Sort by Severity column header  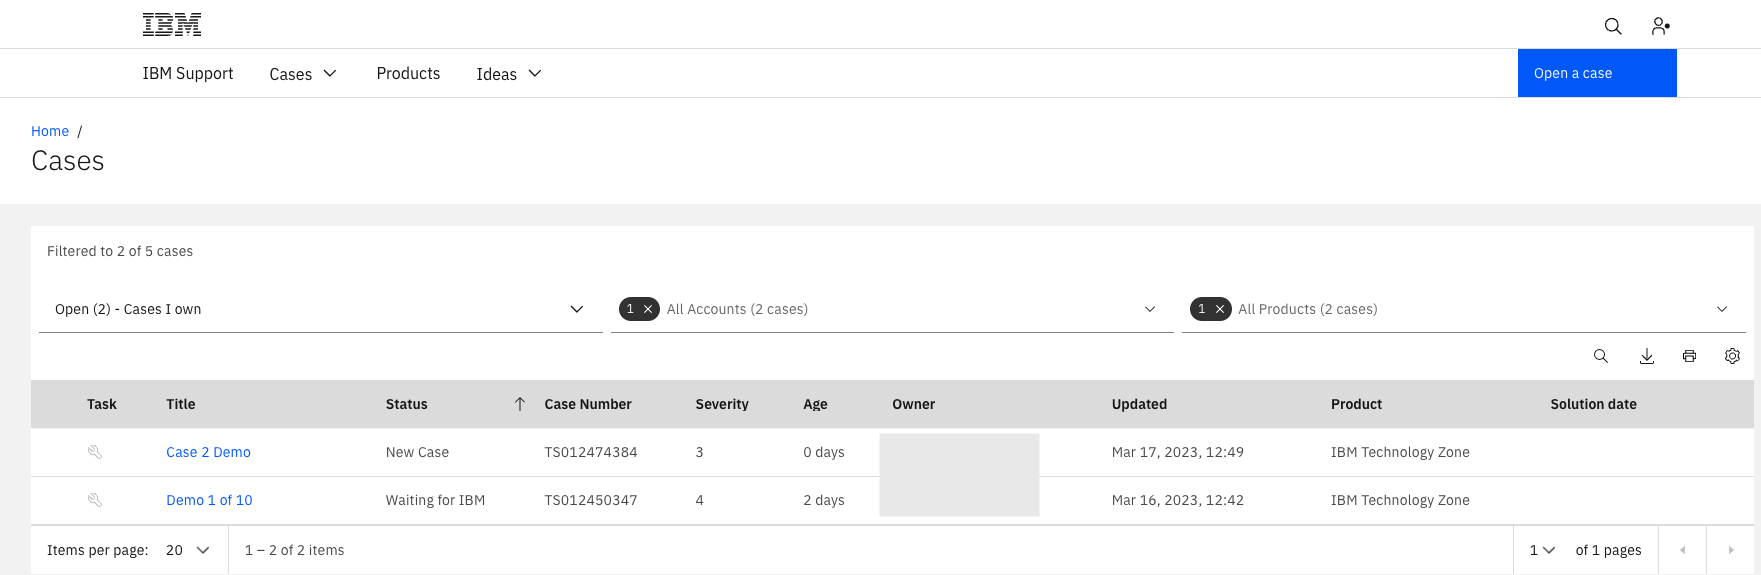[722, 404]
